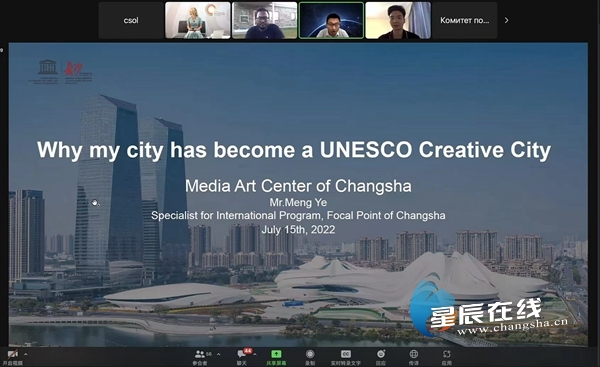This screenshot has height=367, width=600.
Task: Click the slide title 'Why my city has become a UNESCO Creative City'
Action: tap(294, 150)
